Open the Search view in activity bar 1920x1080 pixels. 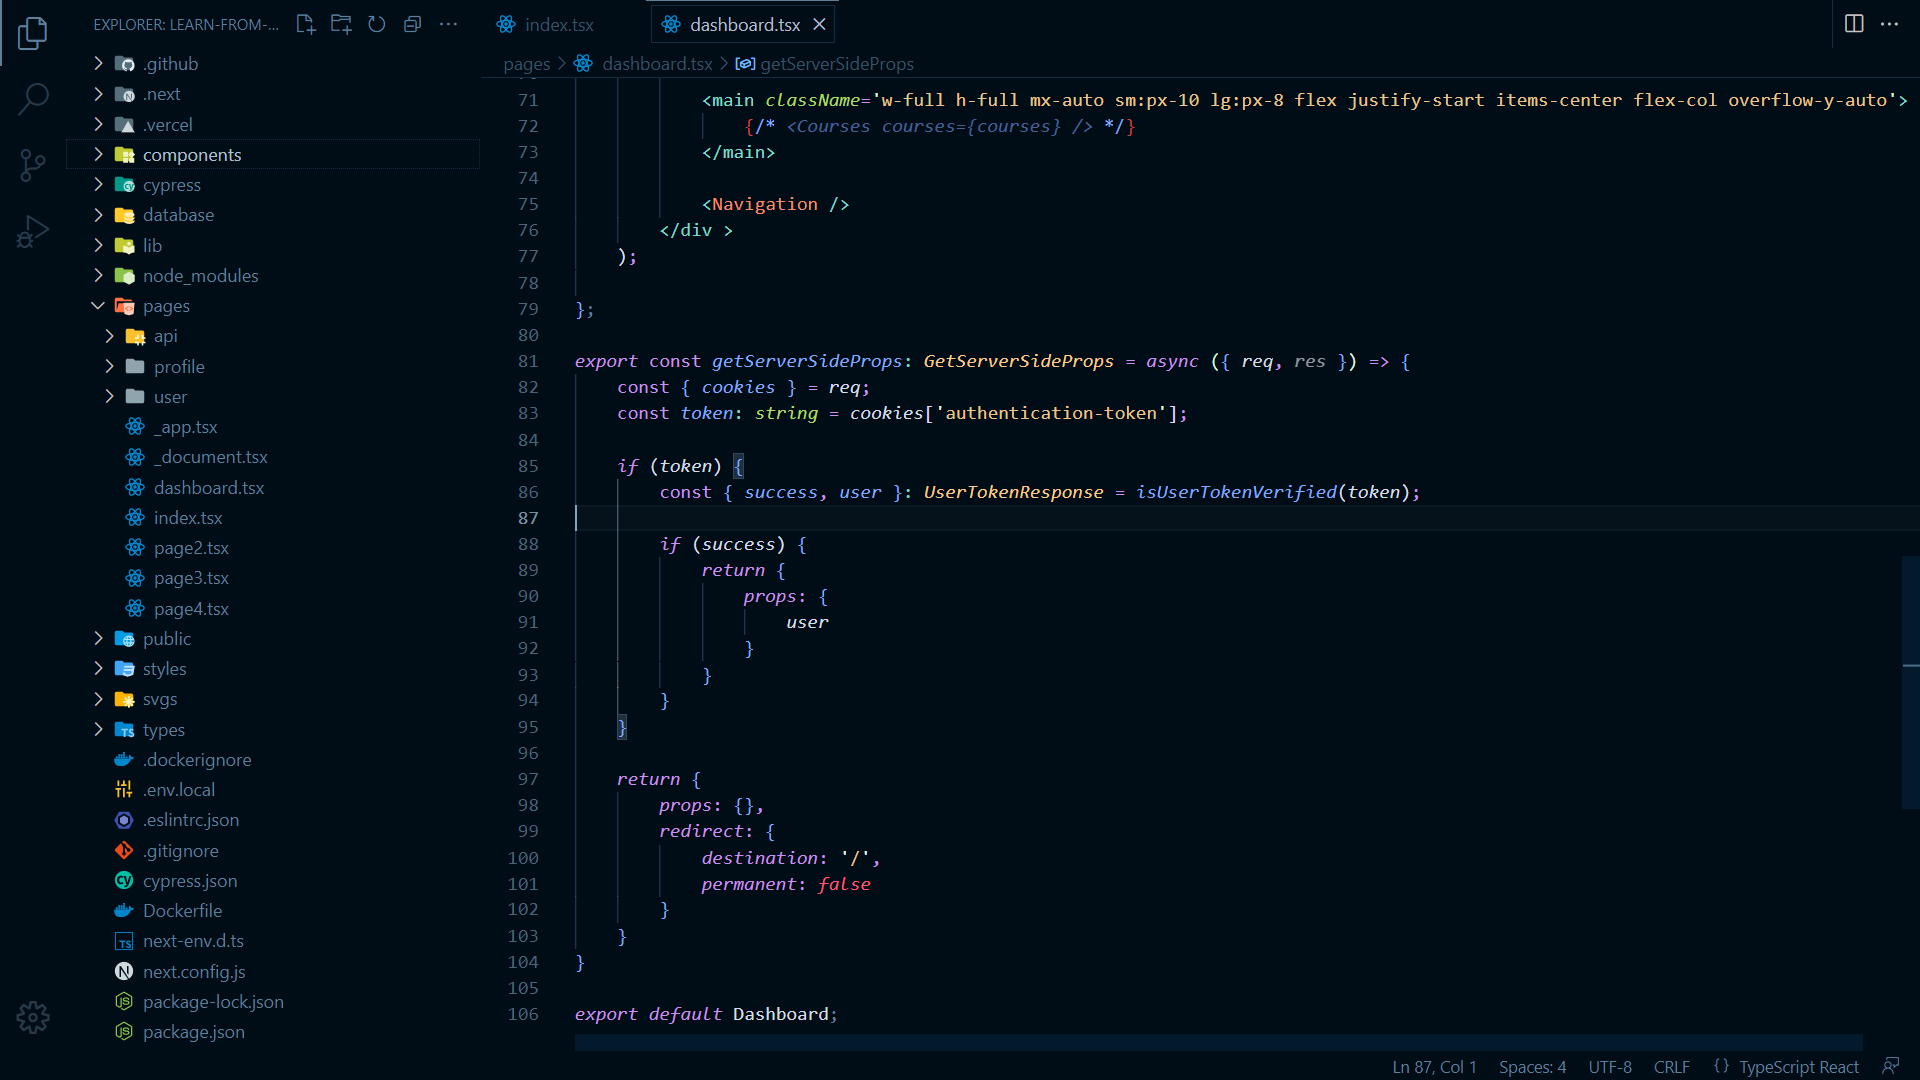pyautogui.click(x=32, y=98)
